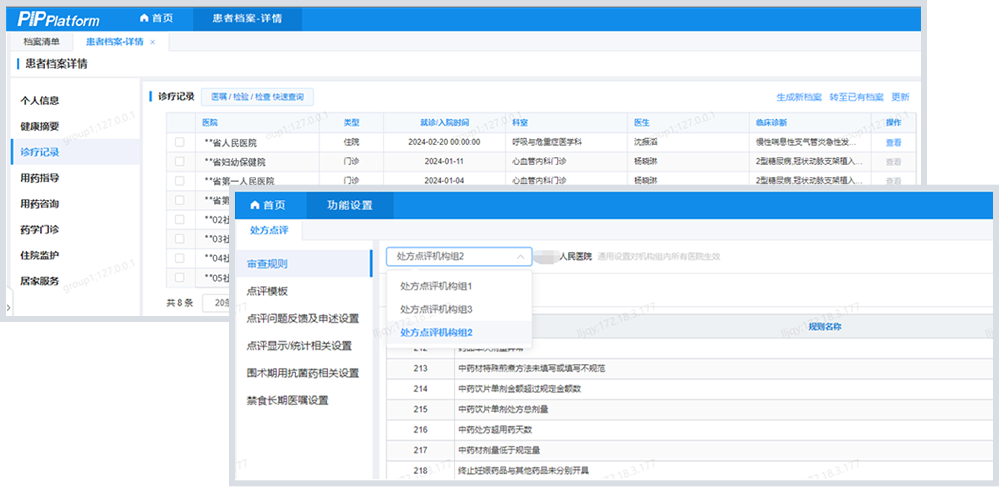The height and width of the screenshot is (488, 1000).
Task: Collapse the 处方点评机构组2 dropdown via its arrow
Action: 521,257
